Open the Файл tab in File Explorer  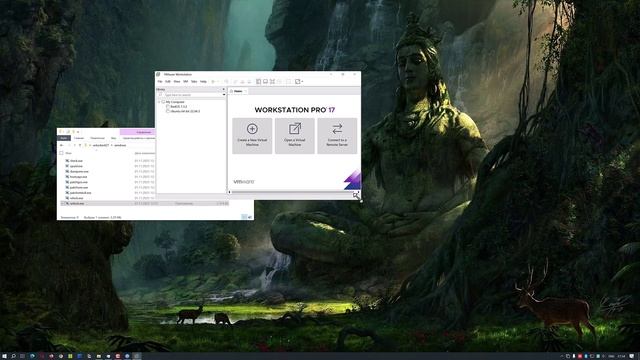(64, 138)
